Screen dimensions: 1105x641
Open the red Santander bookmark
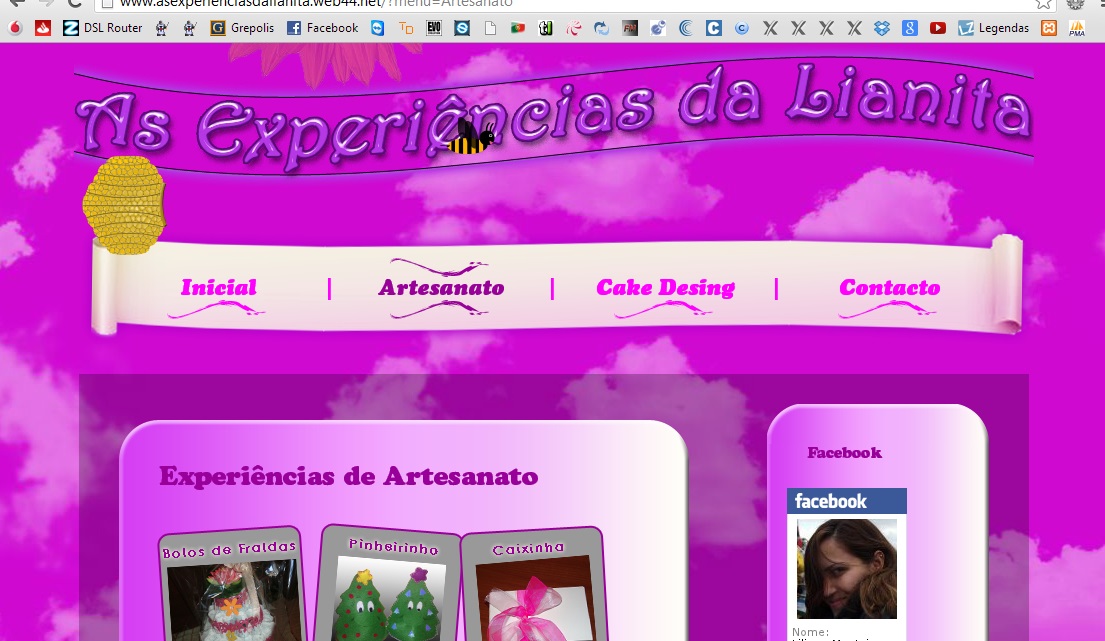[x=43, y=28]
